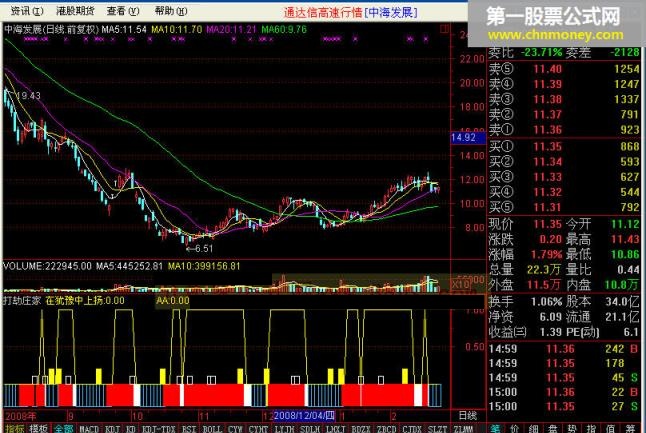The width and height of the screenshot is (646, 433).
Task: Switch quote panel to 盘 tab
Action: (x=553, y=428)
